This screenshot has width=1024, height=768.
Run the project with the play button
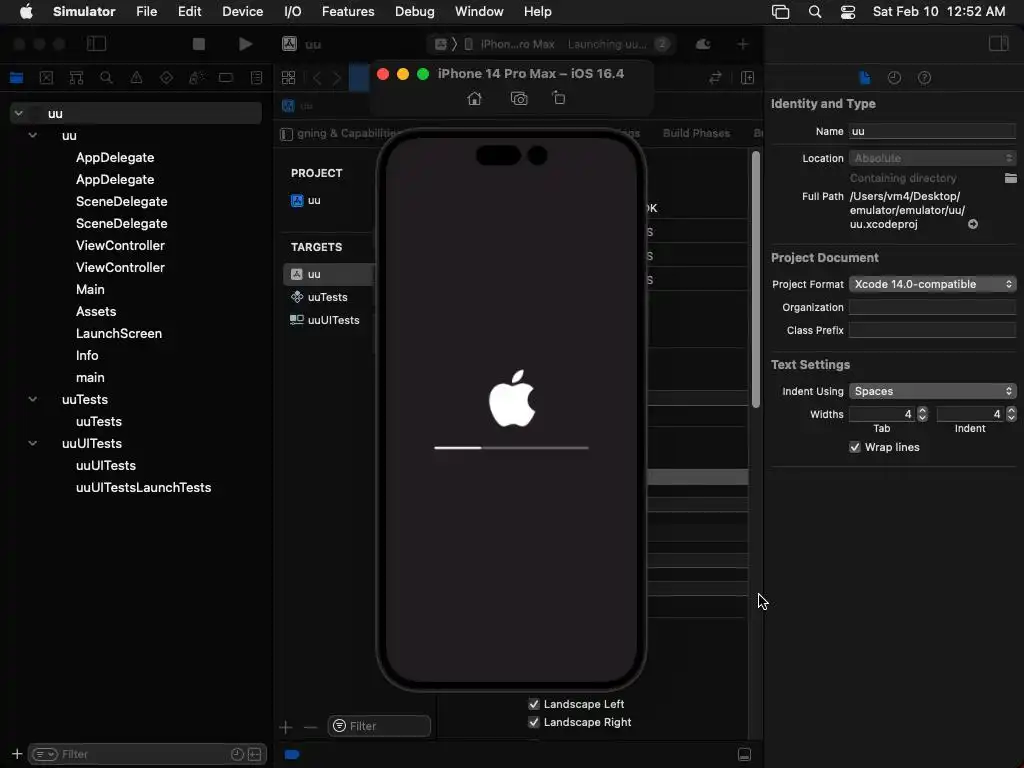246,44
